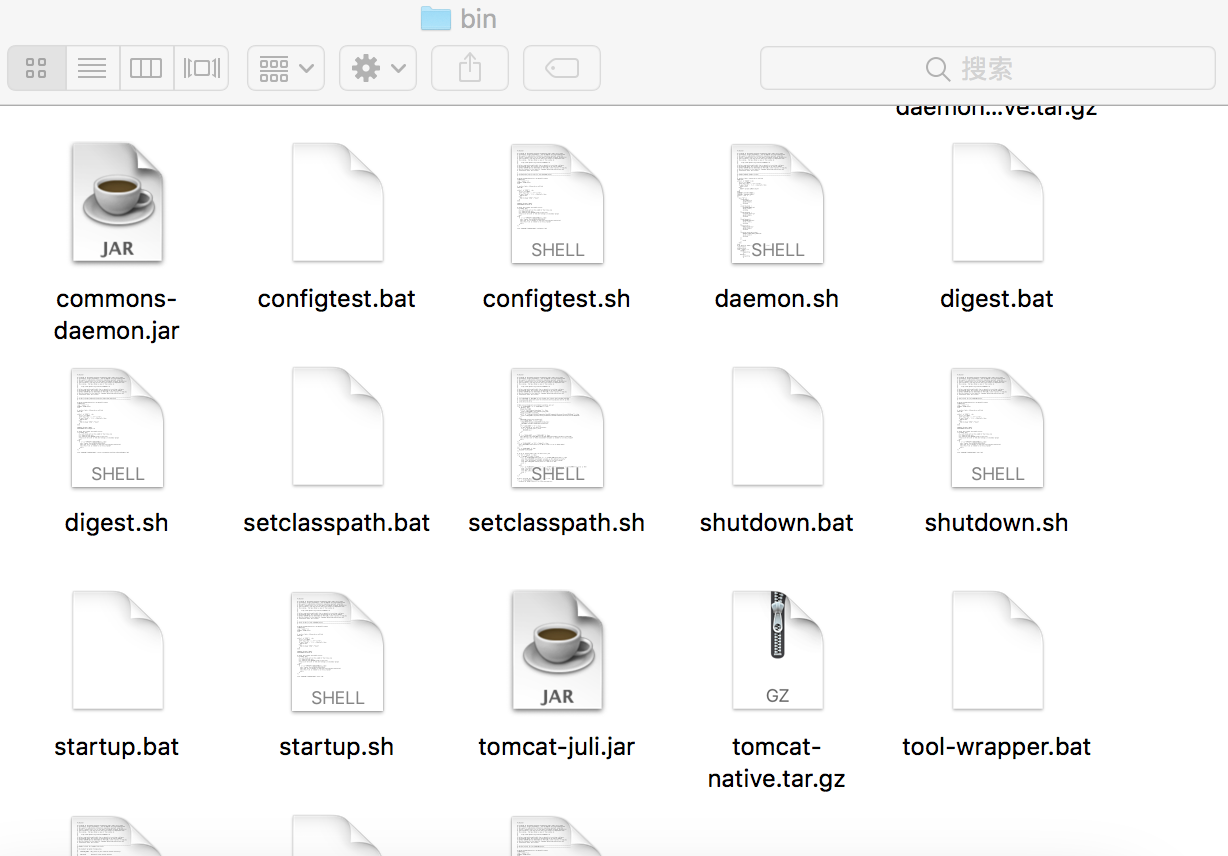Screen dimensions: 1228x856
Task: Select the setclasspath.sh shell script icon
Action: pyautogui.click(x=557, y=427)
